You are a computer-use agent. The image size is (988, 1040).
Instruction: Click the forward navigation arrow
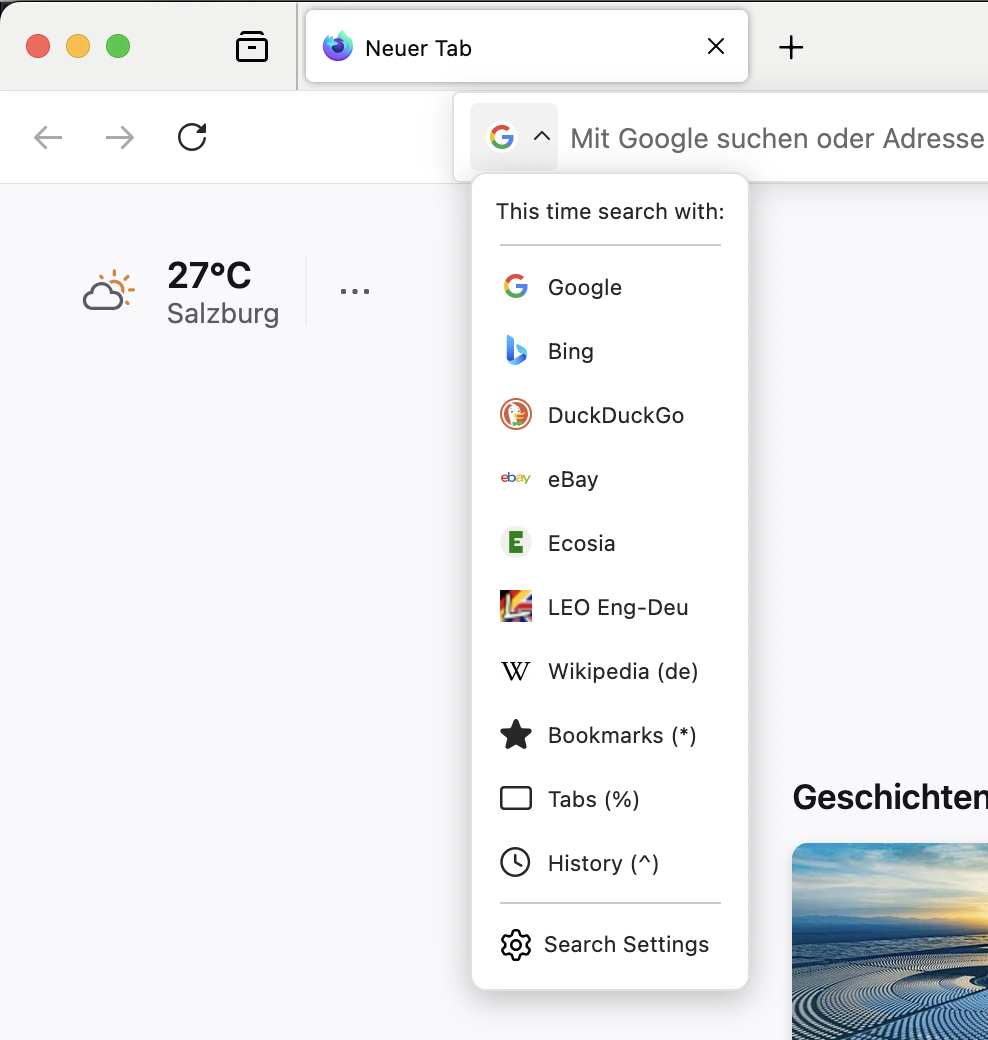[120, 137]
